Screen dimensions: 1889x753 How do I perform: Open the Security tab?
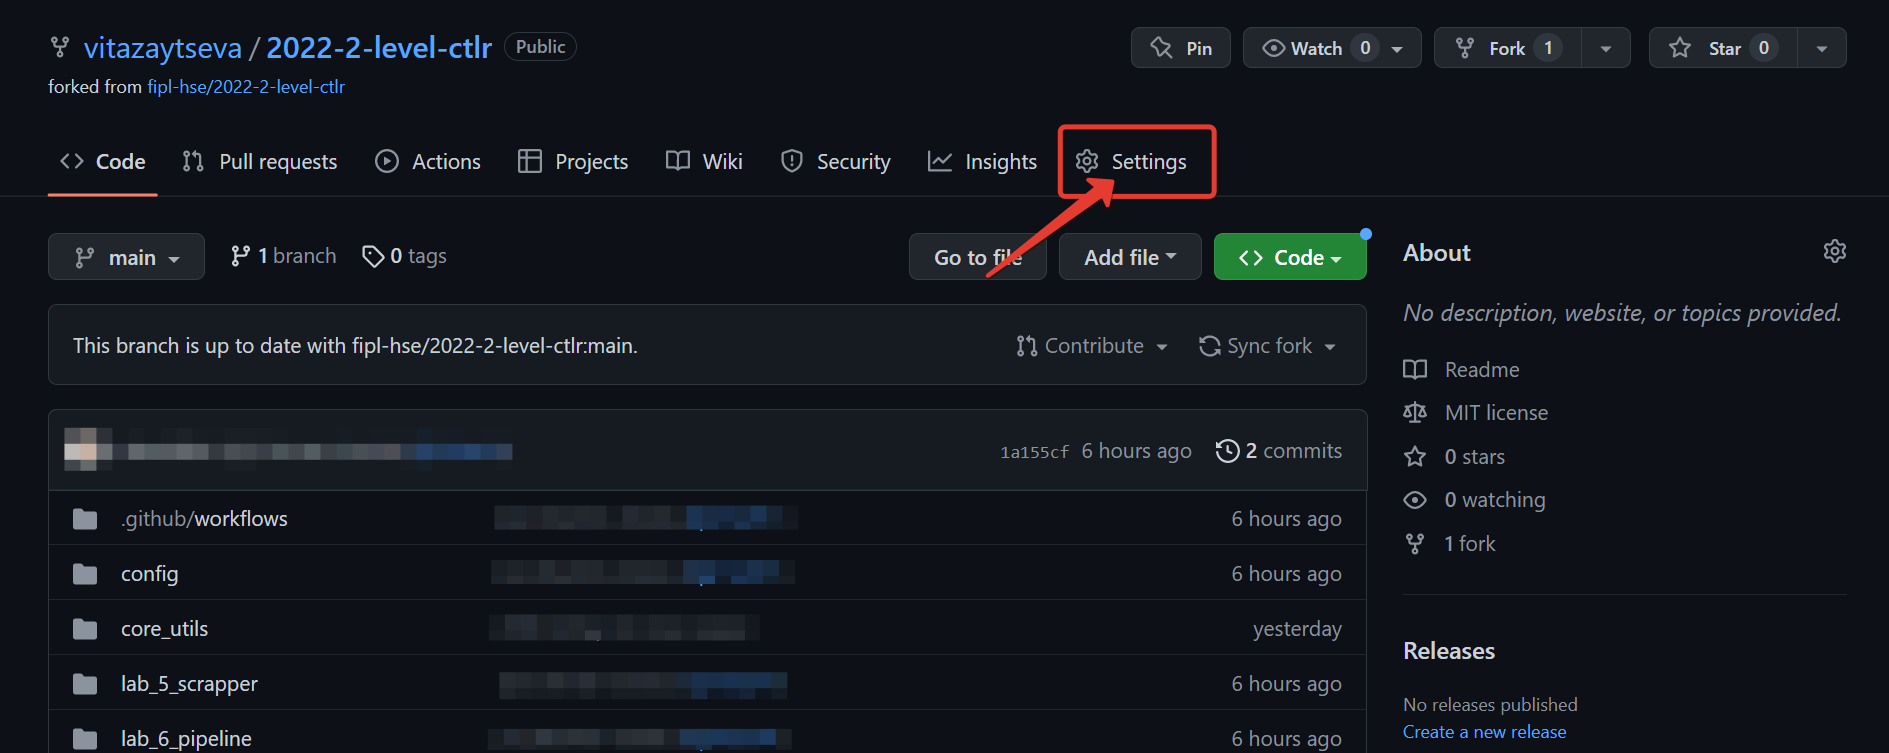pyautogui.click(x=835, y=162)
